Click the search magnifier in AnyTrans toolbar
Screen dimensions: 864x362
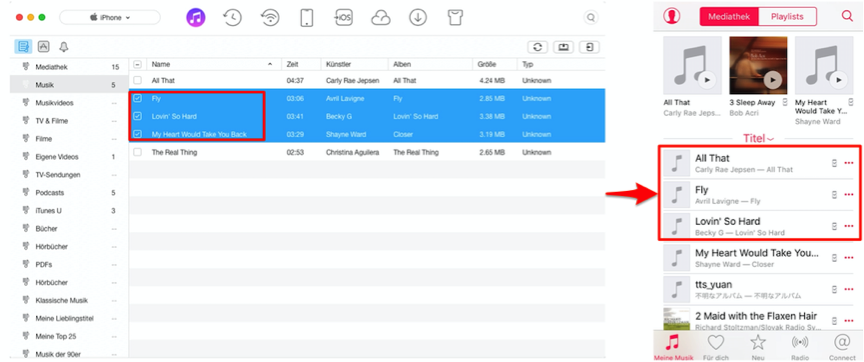591,18
